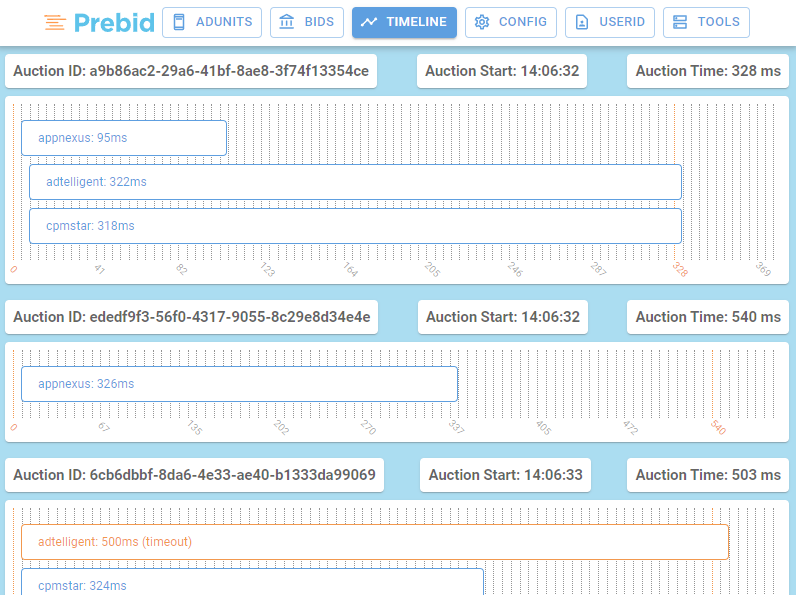Click the gear icon on Config
This screenshot has height=595, width=796.
coord(482,22)
